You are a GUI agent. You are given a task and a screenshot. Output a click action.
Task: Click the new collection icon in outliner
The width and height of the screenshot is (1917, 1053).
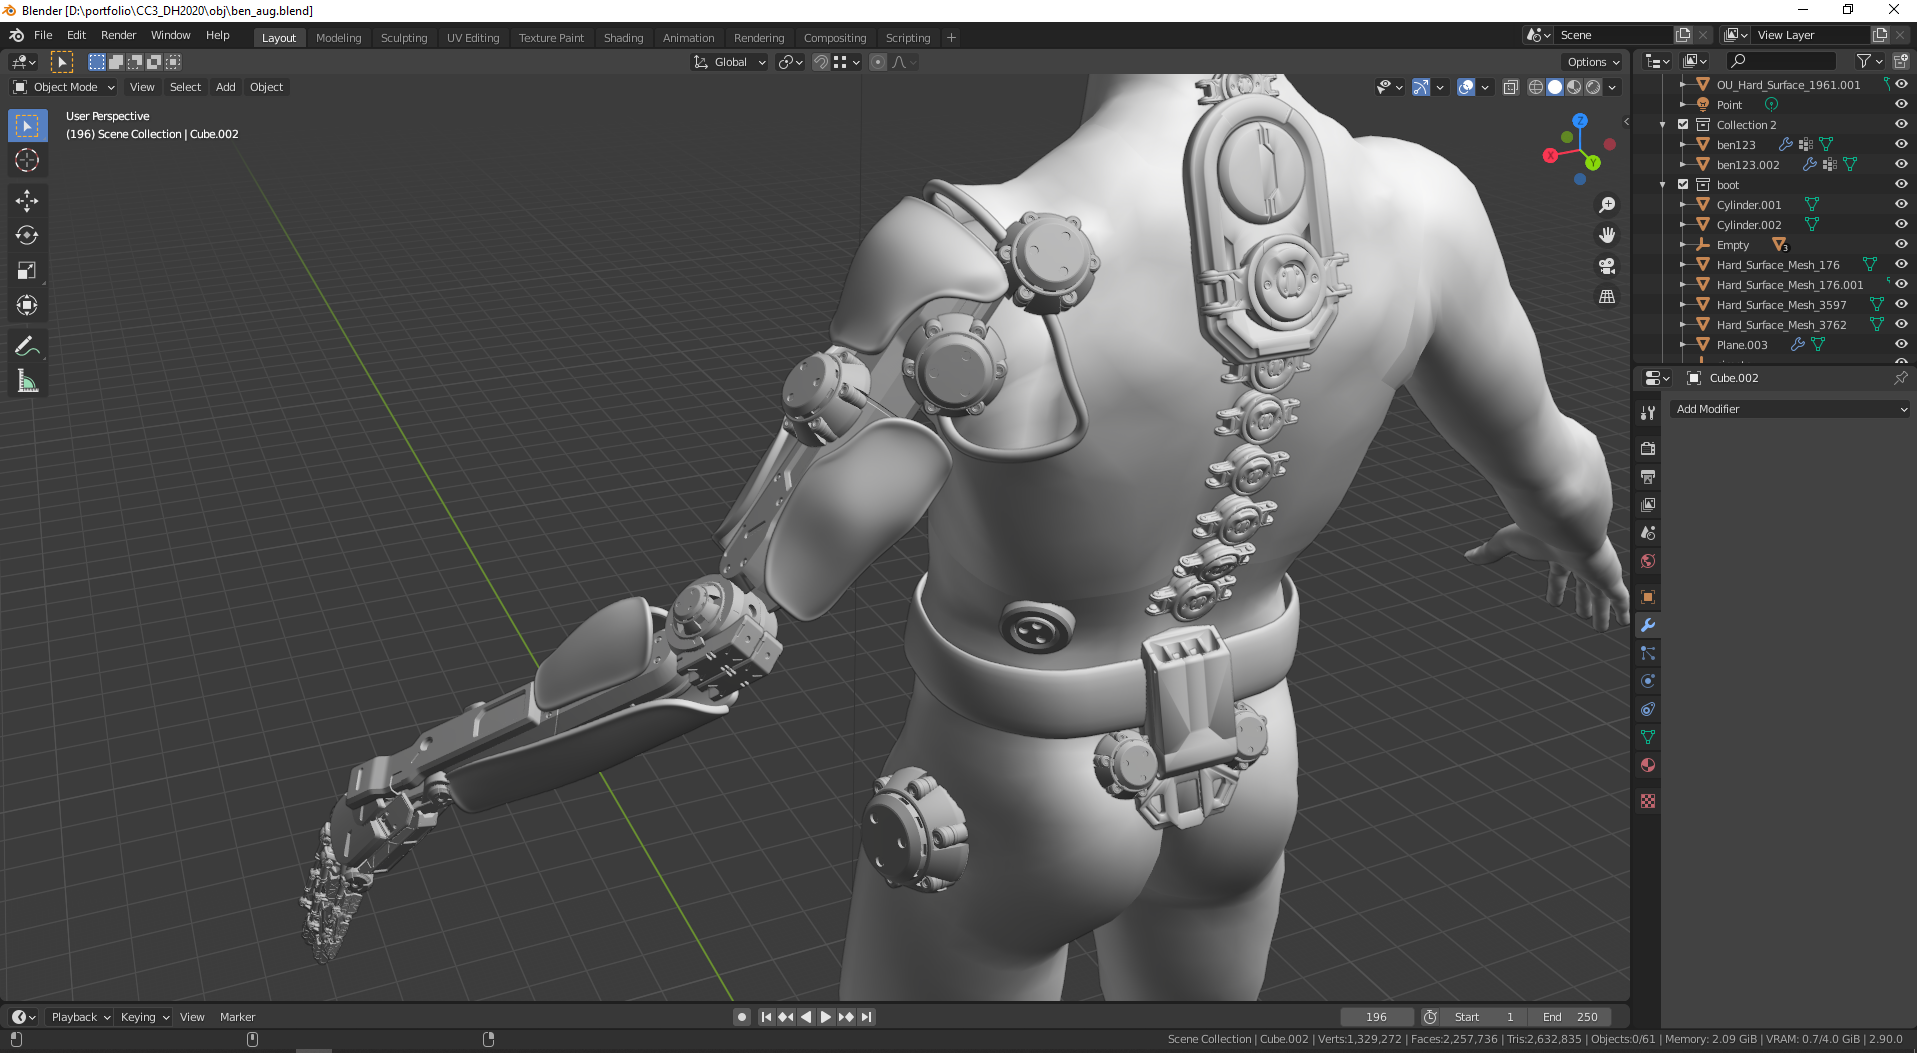1900,61
